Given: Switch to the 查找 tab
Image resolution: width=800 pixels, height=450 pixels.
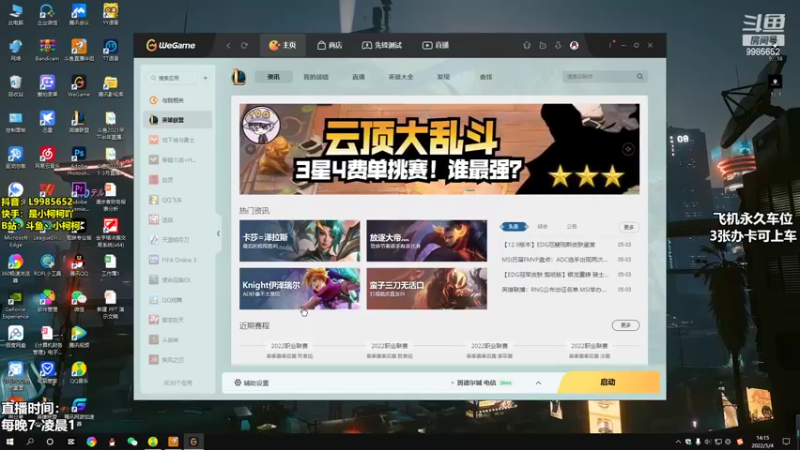Looking at the screenshot, I should (x=486, y=77).
